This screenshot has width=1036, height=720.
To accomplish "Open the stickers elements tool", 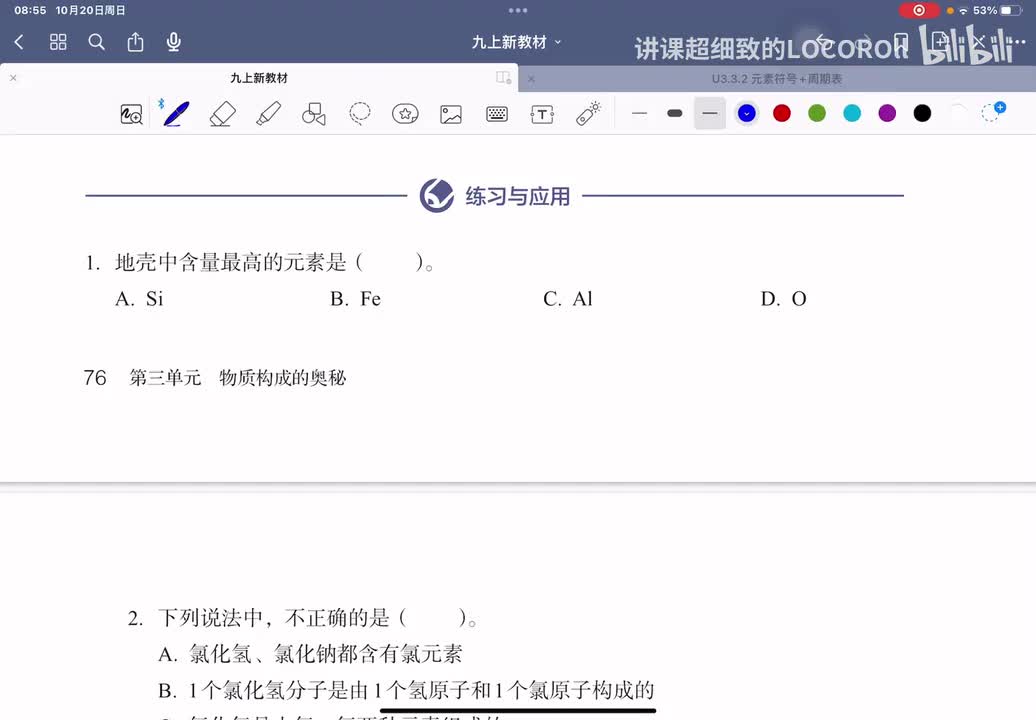I will click(x=405, y=114).
